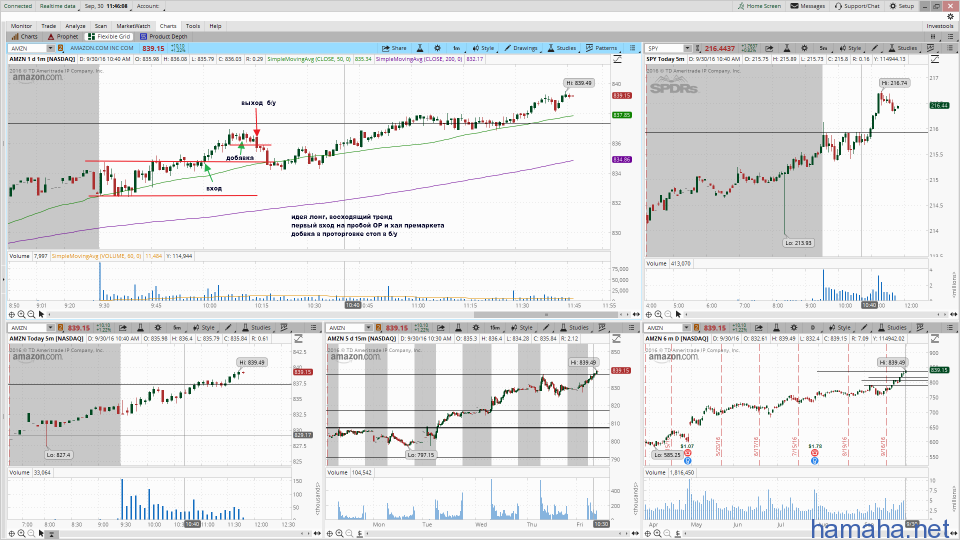
Task: Click the gear icon above Investools
Action: click(x=950, y=18)
